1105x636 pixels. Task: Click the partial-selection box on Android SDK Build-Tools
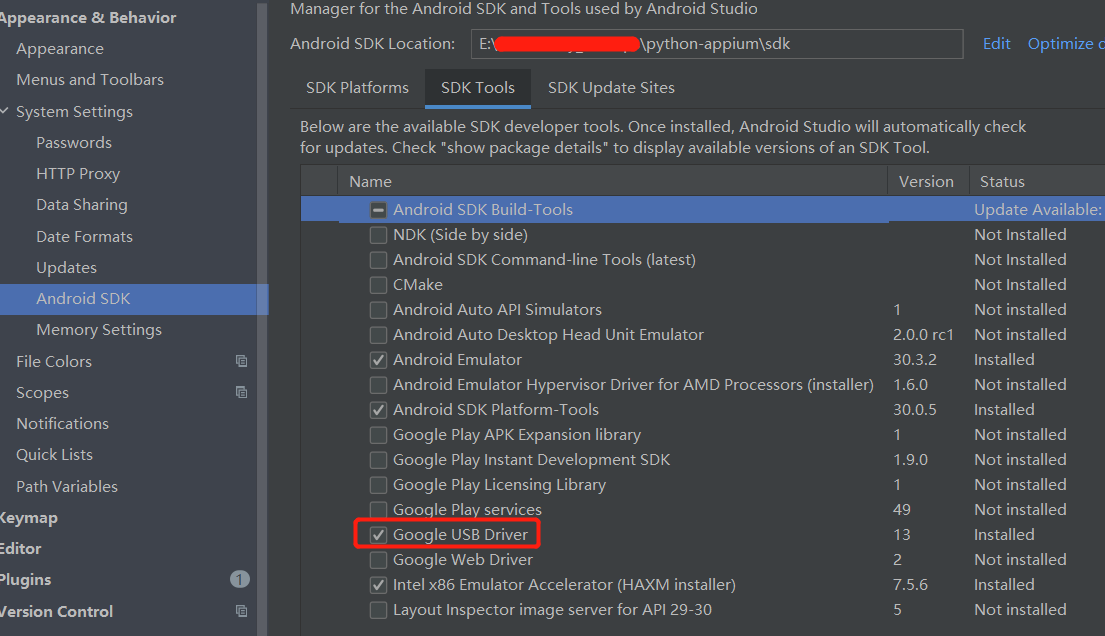(378, 209)
